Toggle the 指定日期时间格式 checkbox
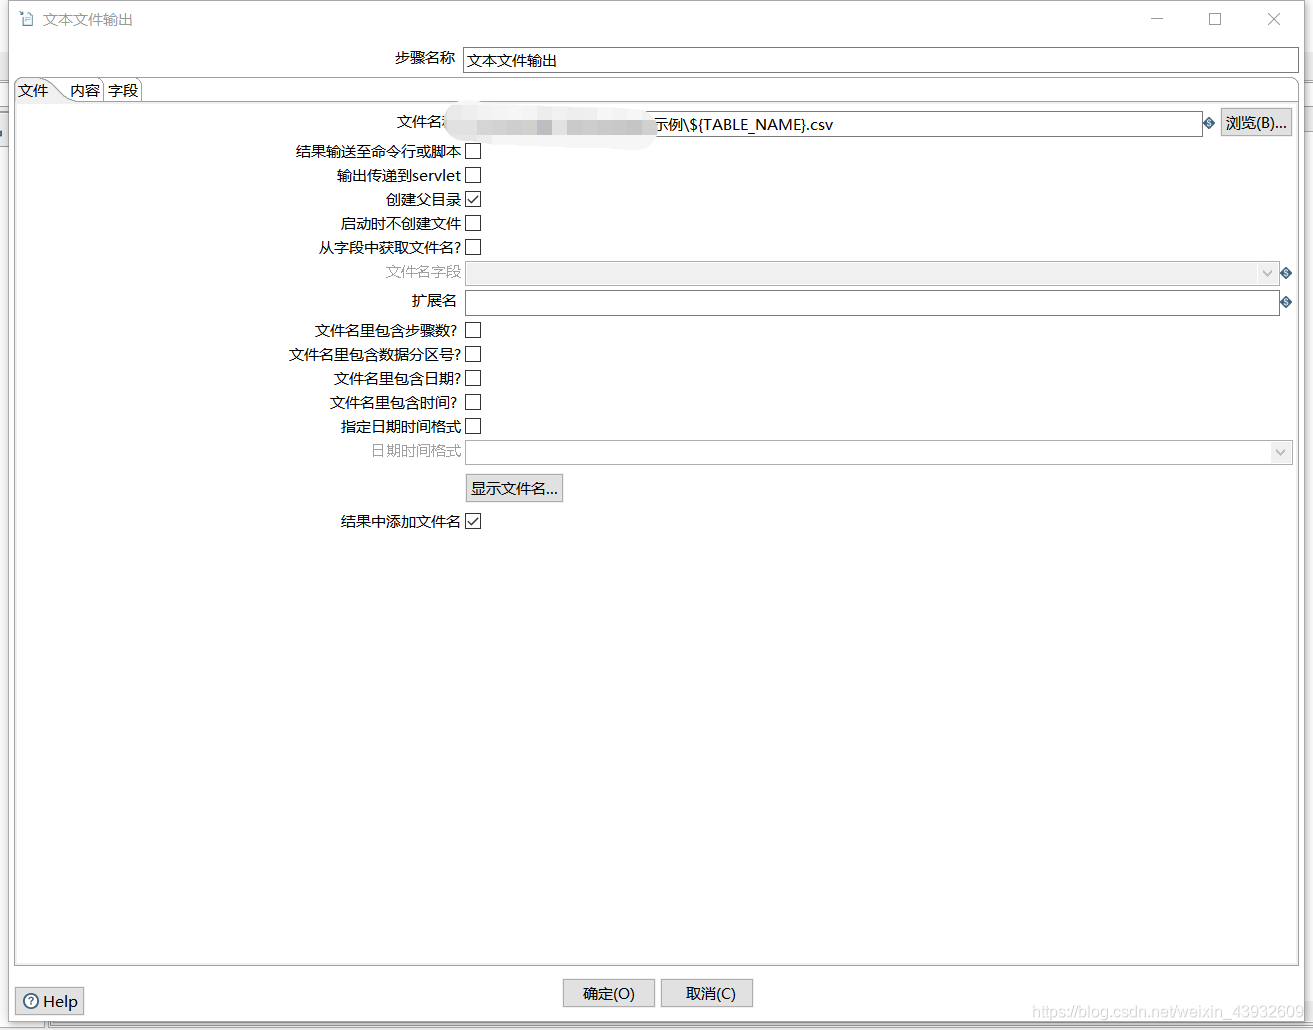 (x=473, y=426)
